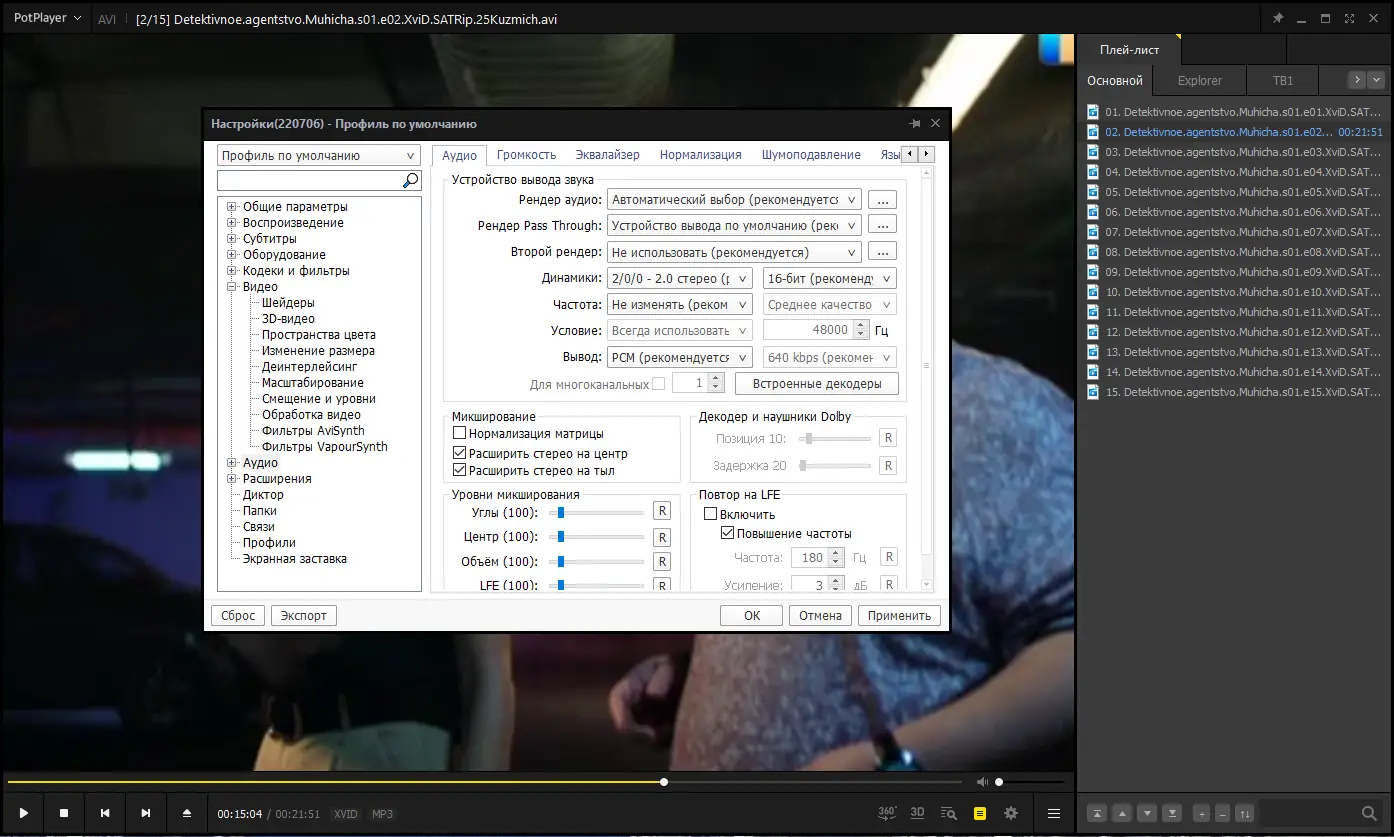Expand the Субтитры tree node

tap(232, 239)
